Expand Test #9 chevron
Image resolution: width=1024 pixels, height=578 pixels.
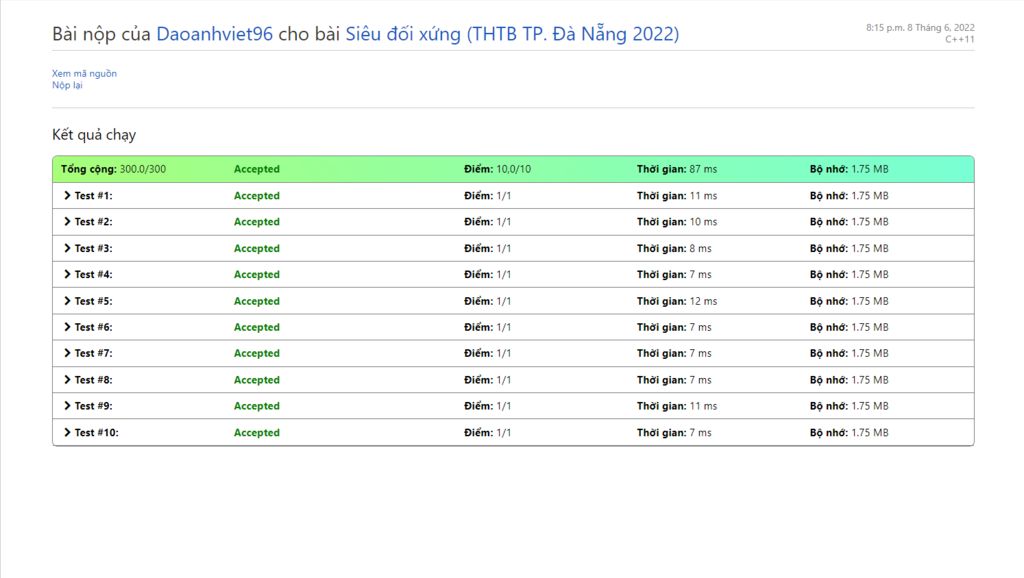[67, 406]
